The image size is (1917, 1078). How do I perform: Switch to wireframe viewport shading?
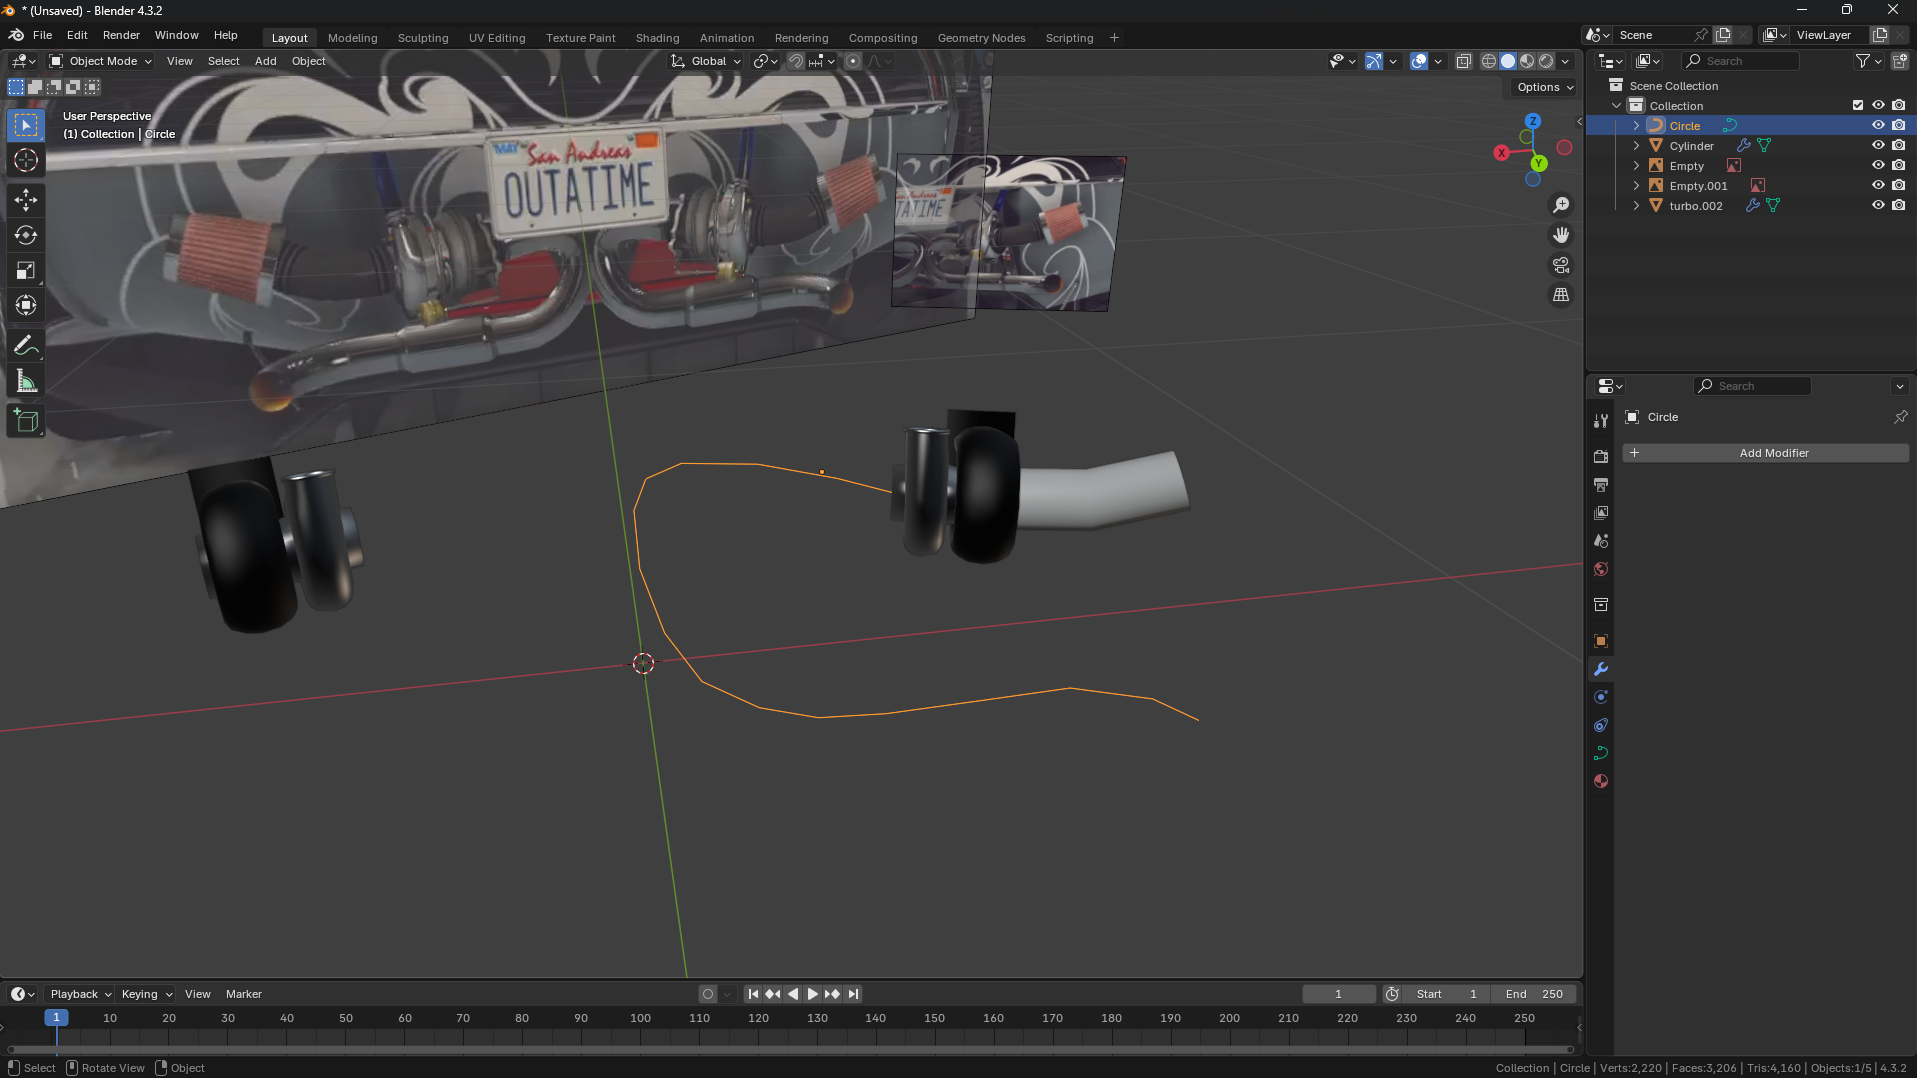click(x=1489, y=61)
